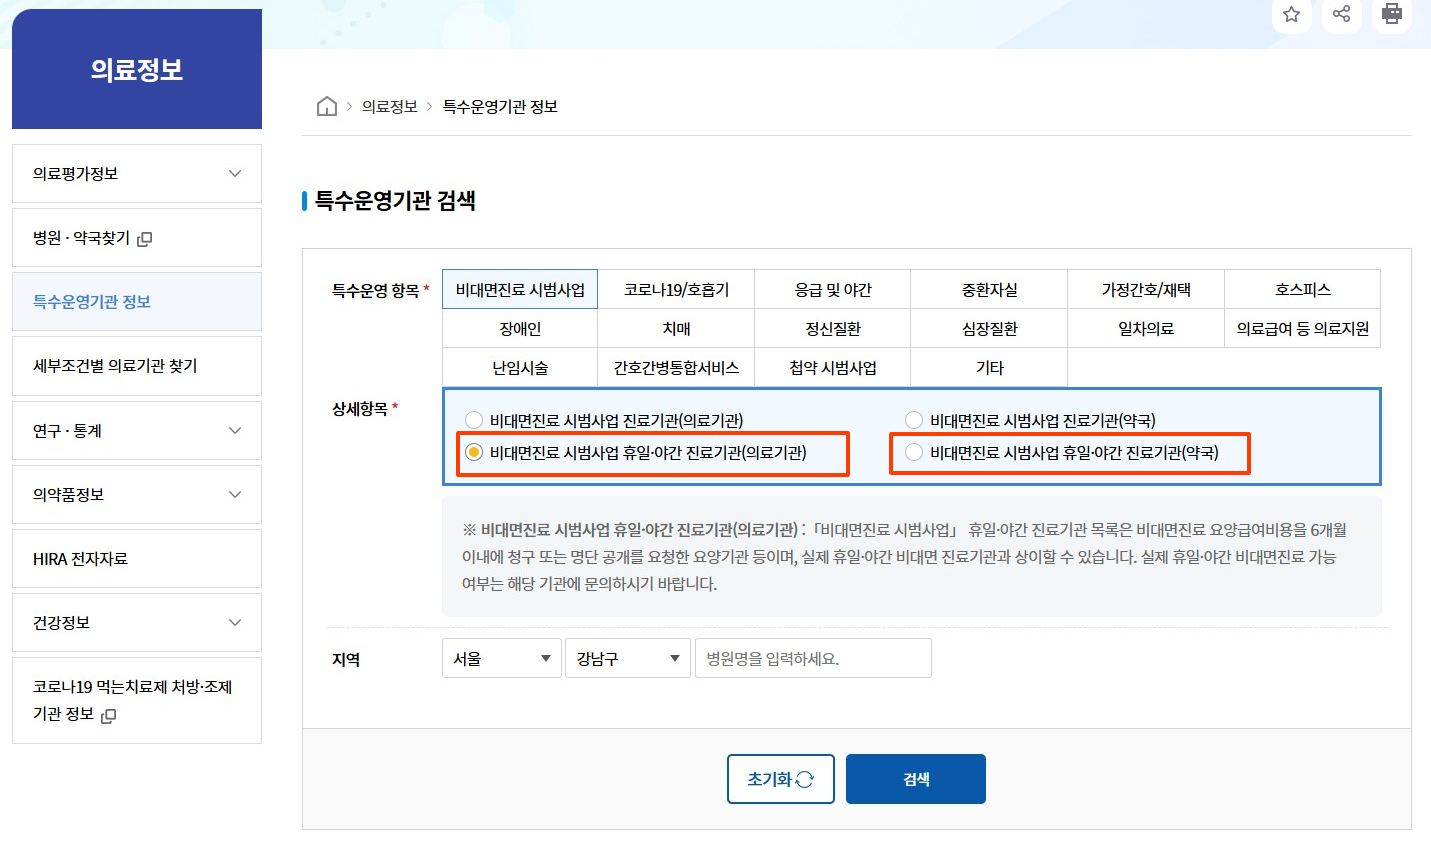Select the 비대면진료 시범사업 tab

(520, 289)
